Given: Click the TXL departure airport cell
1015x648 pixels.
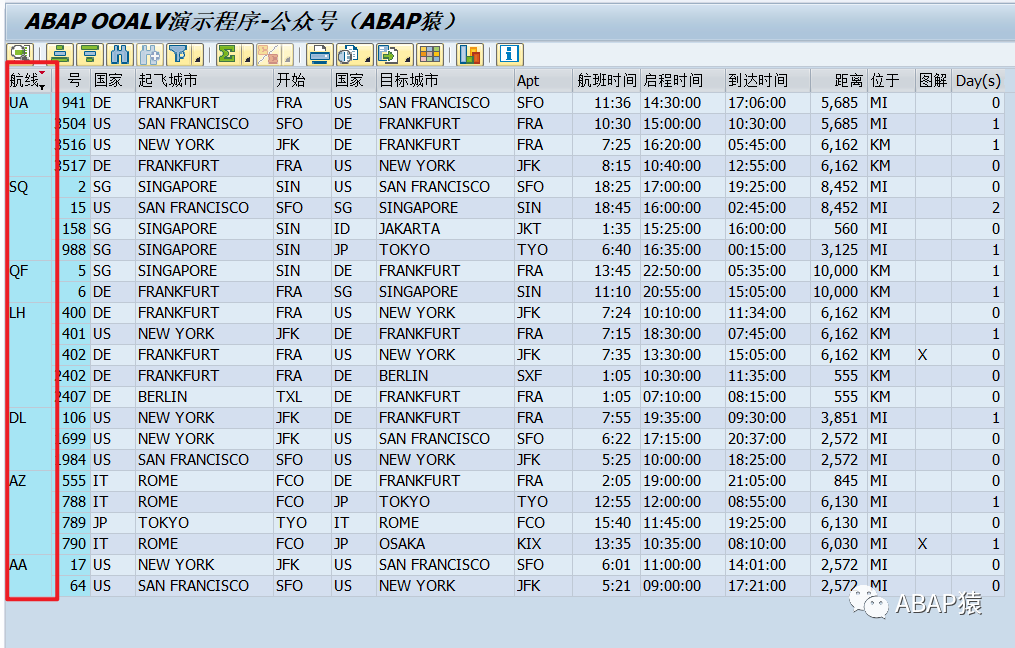Looking at the screenshot, I should 302,397.
